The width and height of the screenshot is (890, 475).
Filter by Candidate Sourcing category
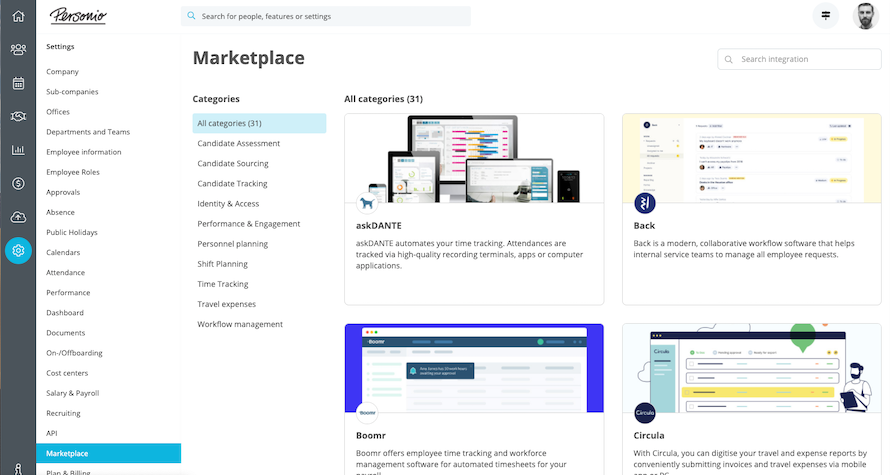tap(233, 163)
